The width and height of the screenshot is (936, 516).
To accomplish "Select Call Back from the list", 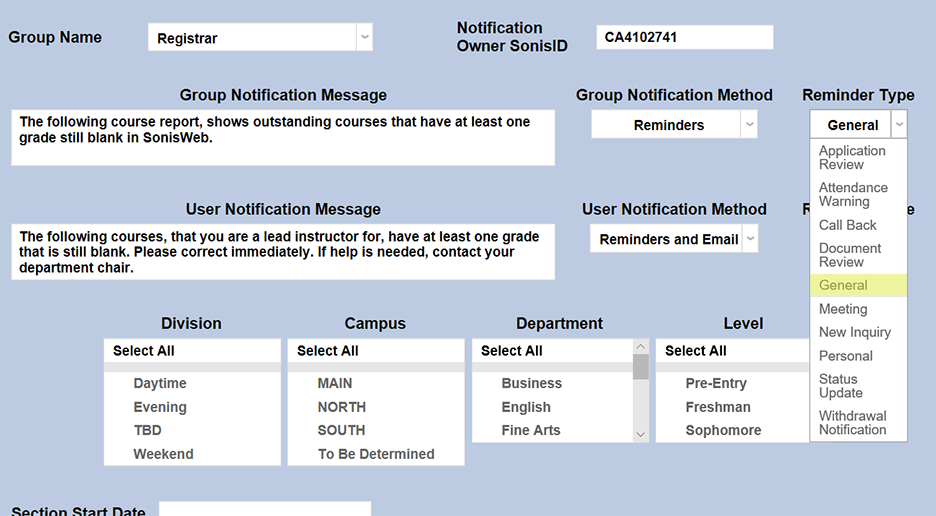I will pos(858,225).
